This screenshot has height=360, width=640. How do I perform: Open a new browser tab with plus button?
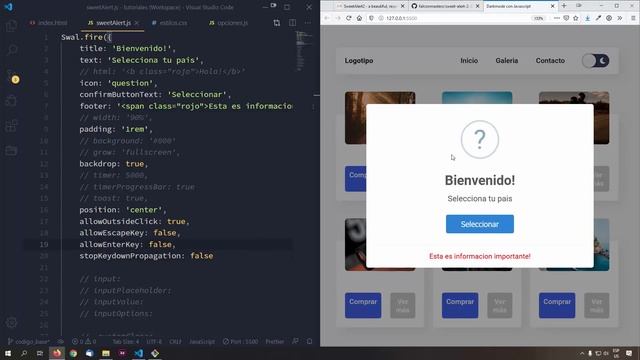(x=564, y=6)
